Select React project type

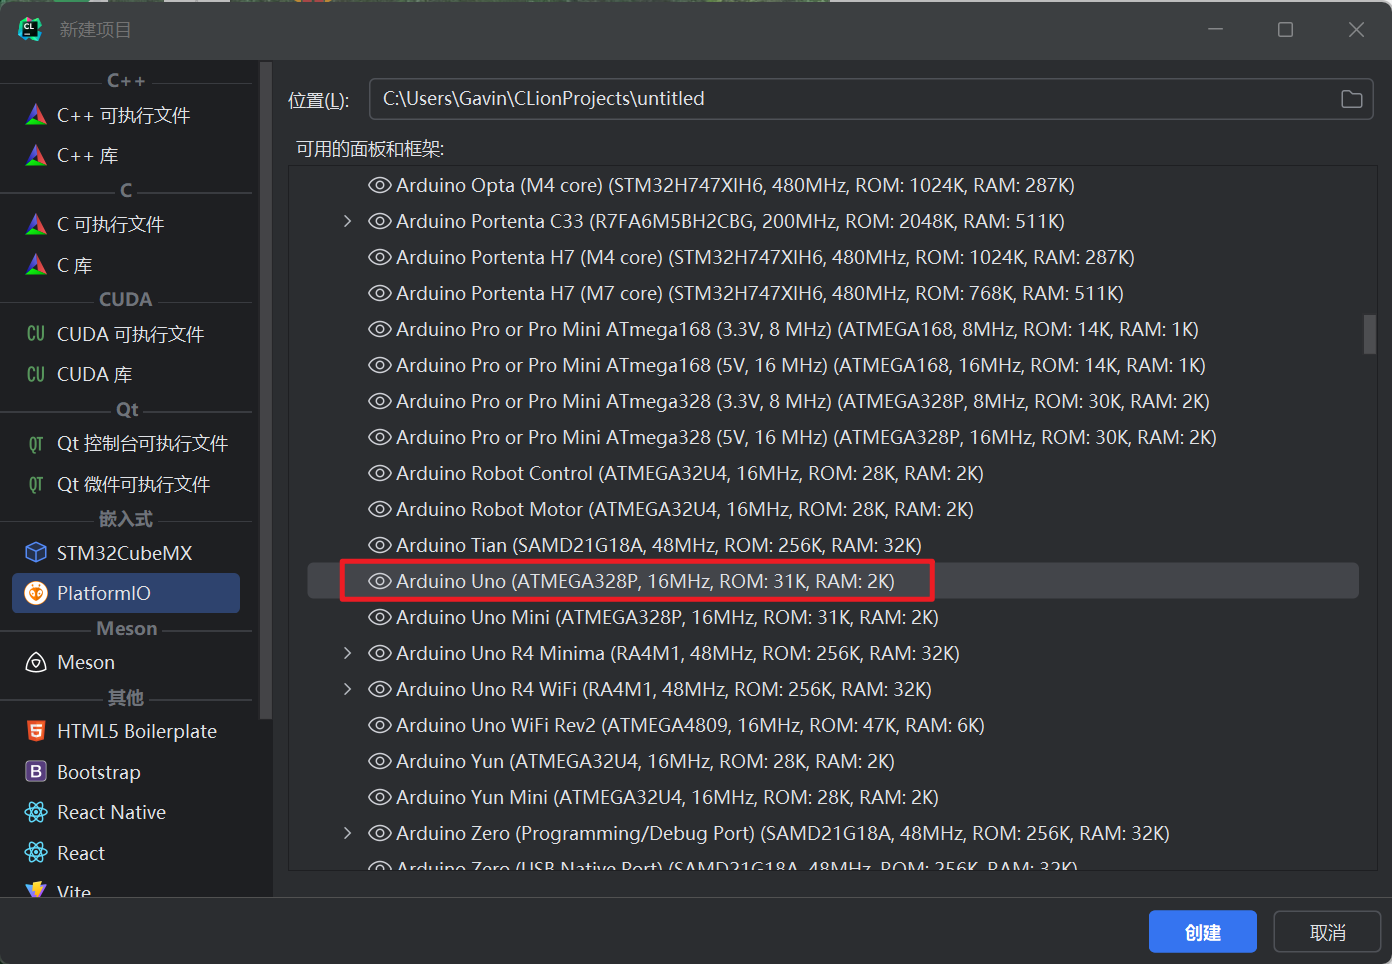(126, 853)
